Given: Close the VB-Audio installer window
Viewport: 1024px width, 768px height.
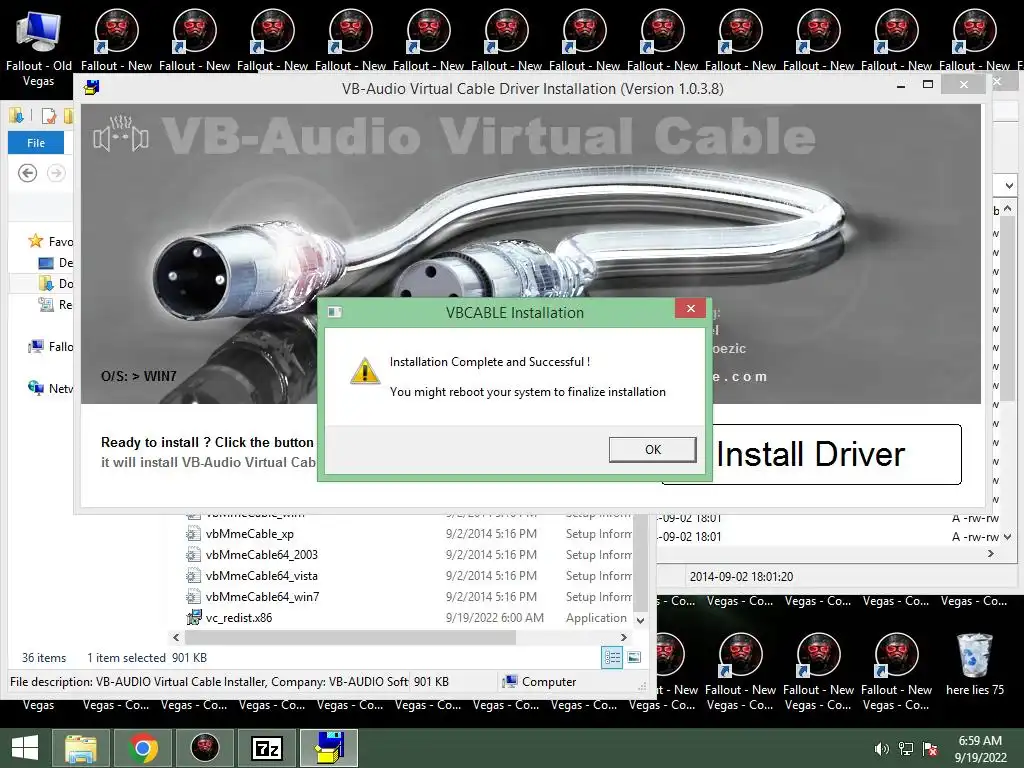Looking at the screenshot, I should pyautogui.click(x=963, y=85).
